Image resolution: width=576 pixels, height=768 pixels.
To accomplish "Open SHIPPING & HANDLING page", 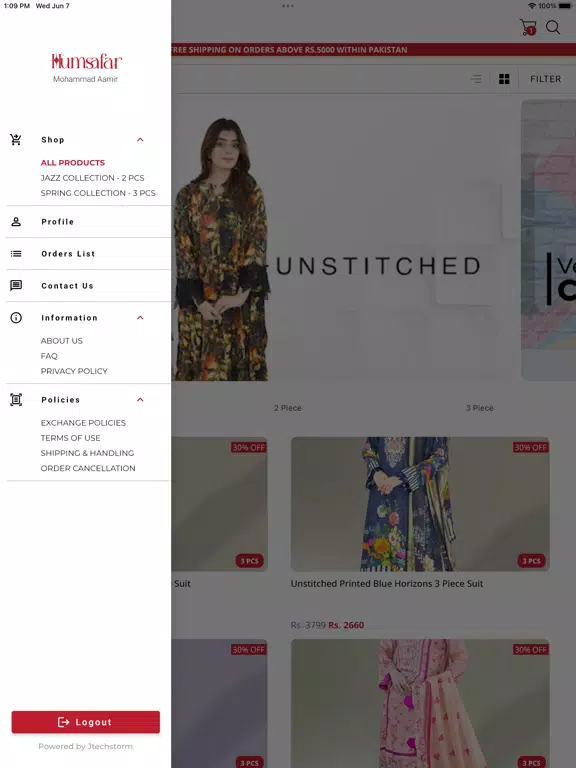I will 87,453.
